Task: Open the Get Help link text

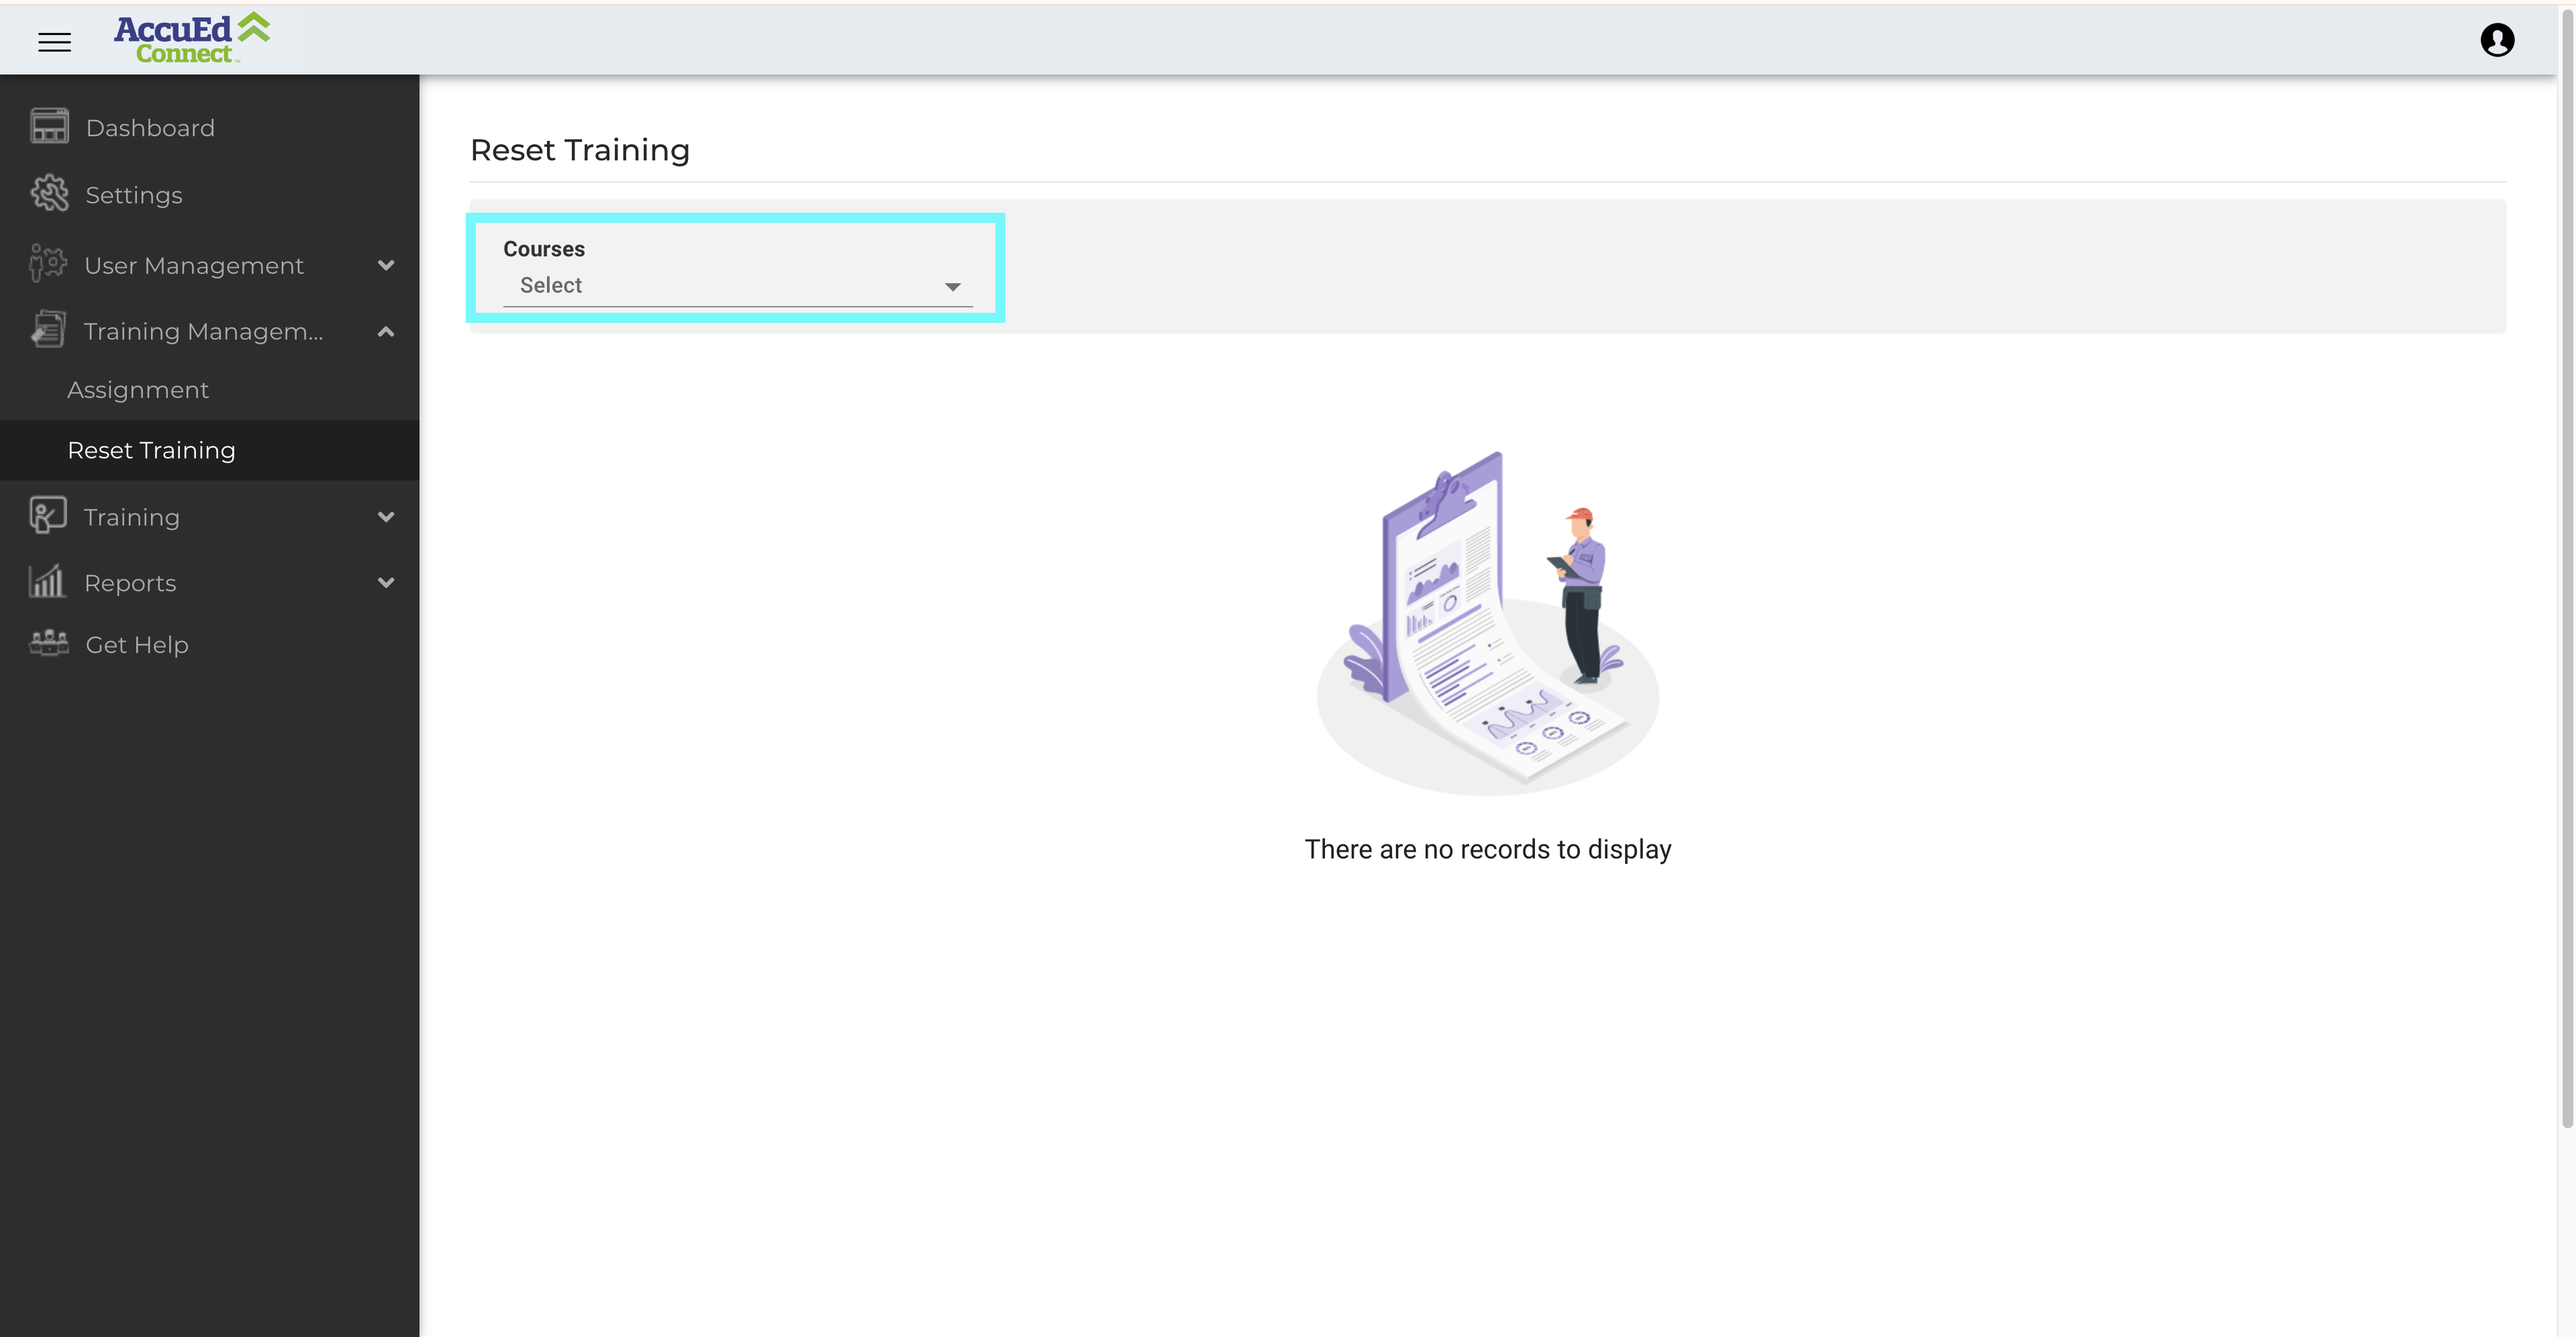Action: (x=137, y=645)
